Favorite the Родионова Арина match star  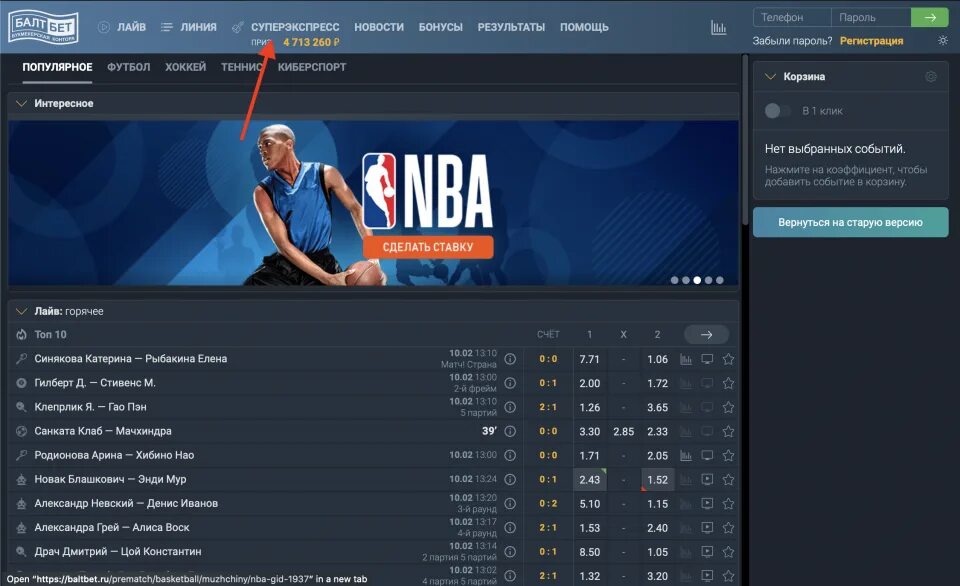(x=728, y=456)
